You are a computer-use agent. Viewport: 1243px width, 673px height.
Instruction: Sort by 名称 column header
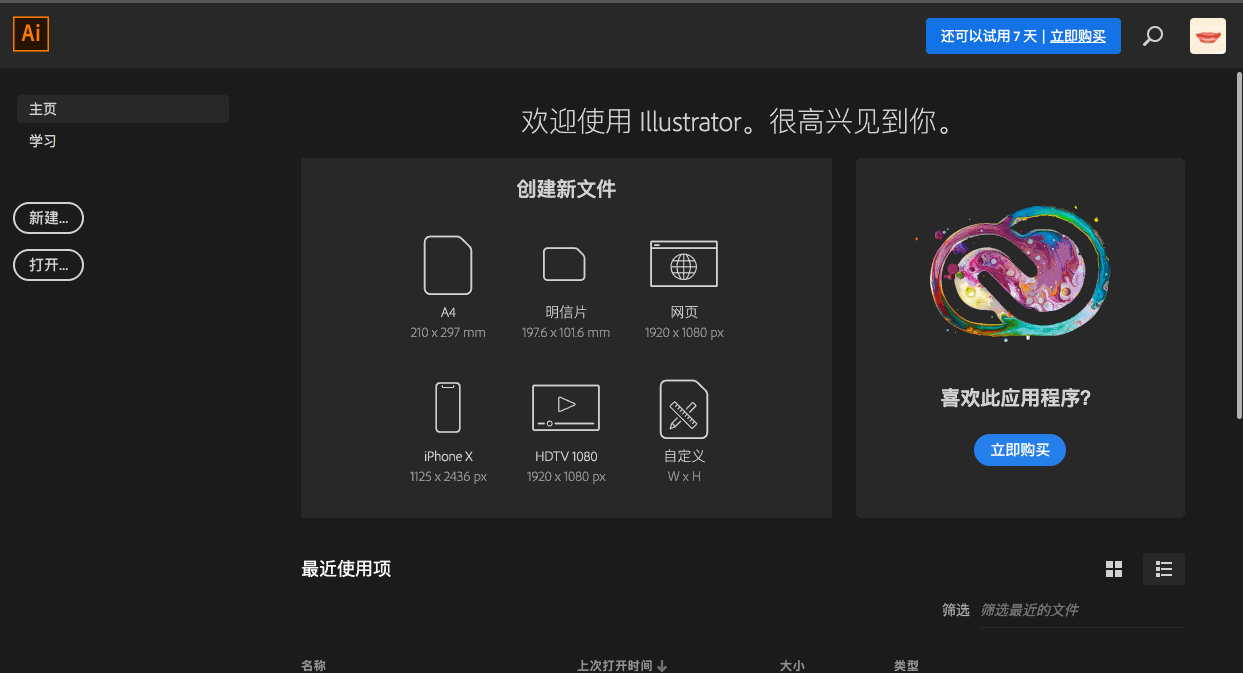[x=313, y=665]
